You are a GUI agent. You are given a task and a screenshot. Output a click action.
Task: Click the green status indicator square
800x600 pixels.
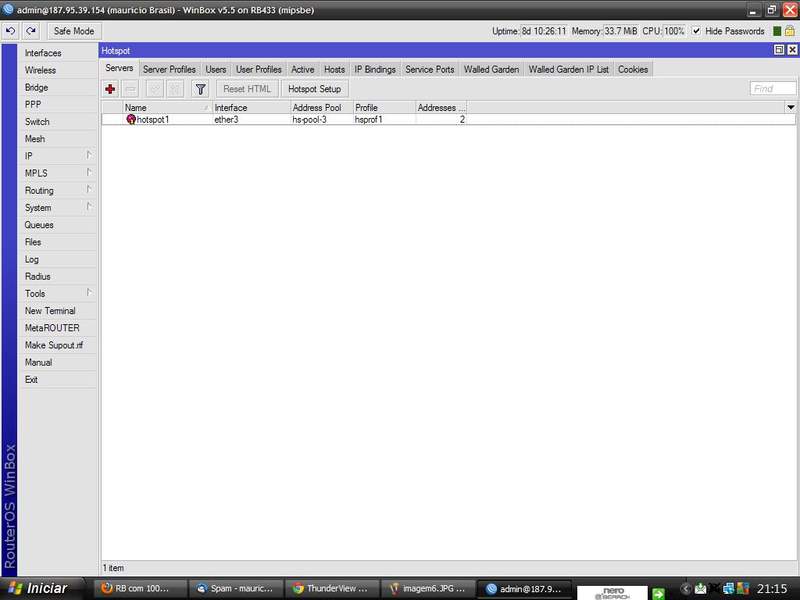point(777,31)
